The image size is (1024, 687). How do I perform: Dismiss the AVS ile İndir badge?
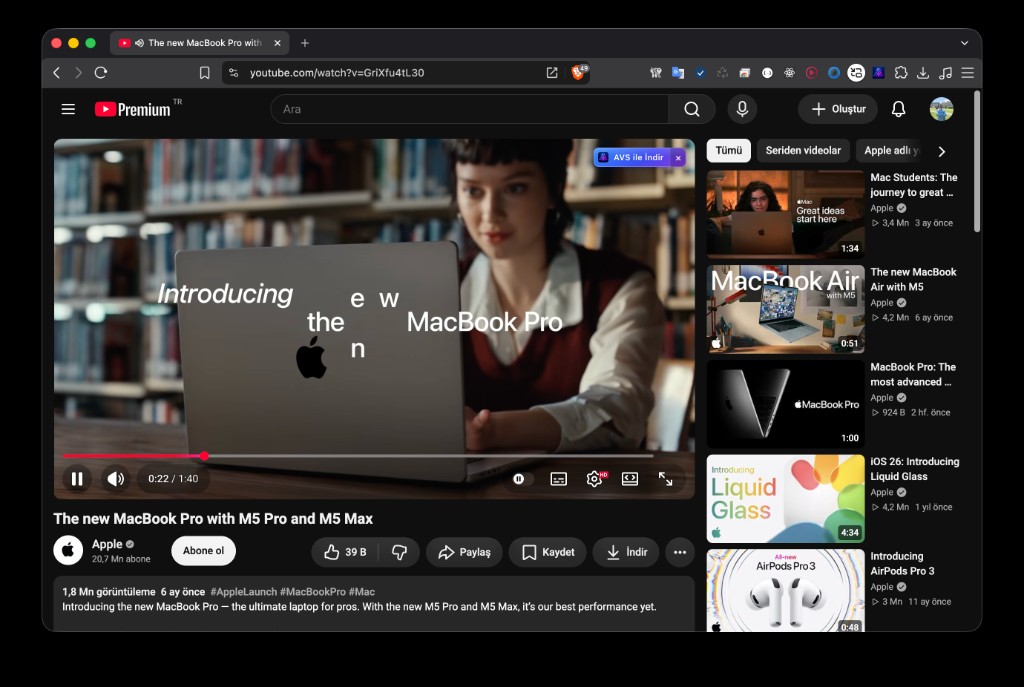(x=679, y=157)
